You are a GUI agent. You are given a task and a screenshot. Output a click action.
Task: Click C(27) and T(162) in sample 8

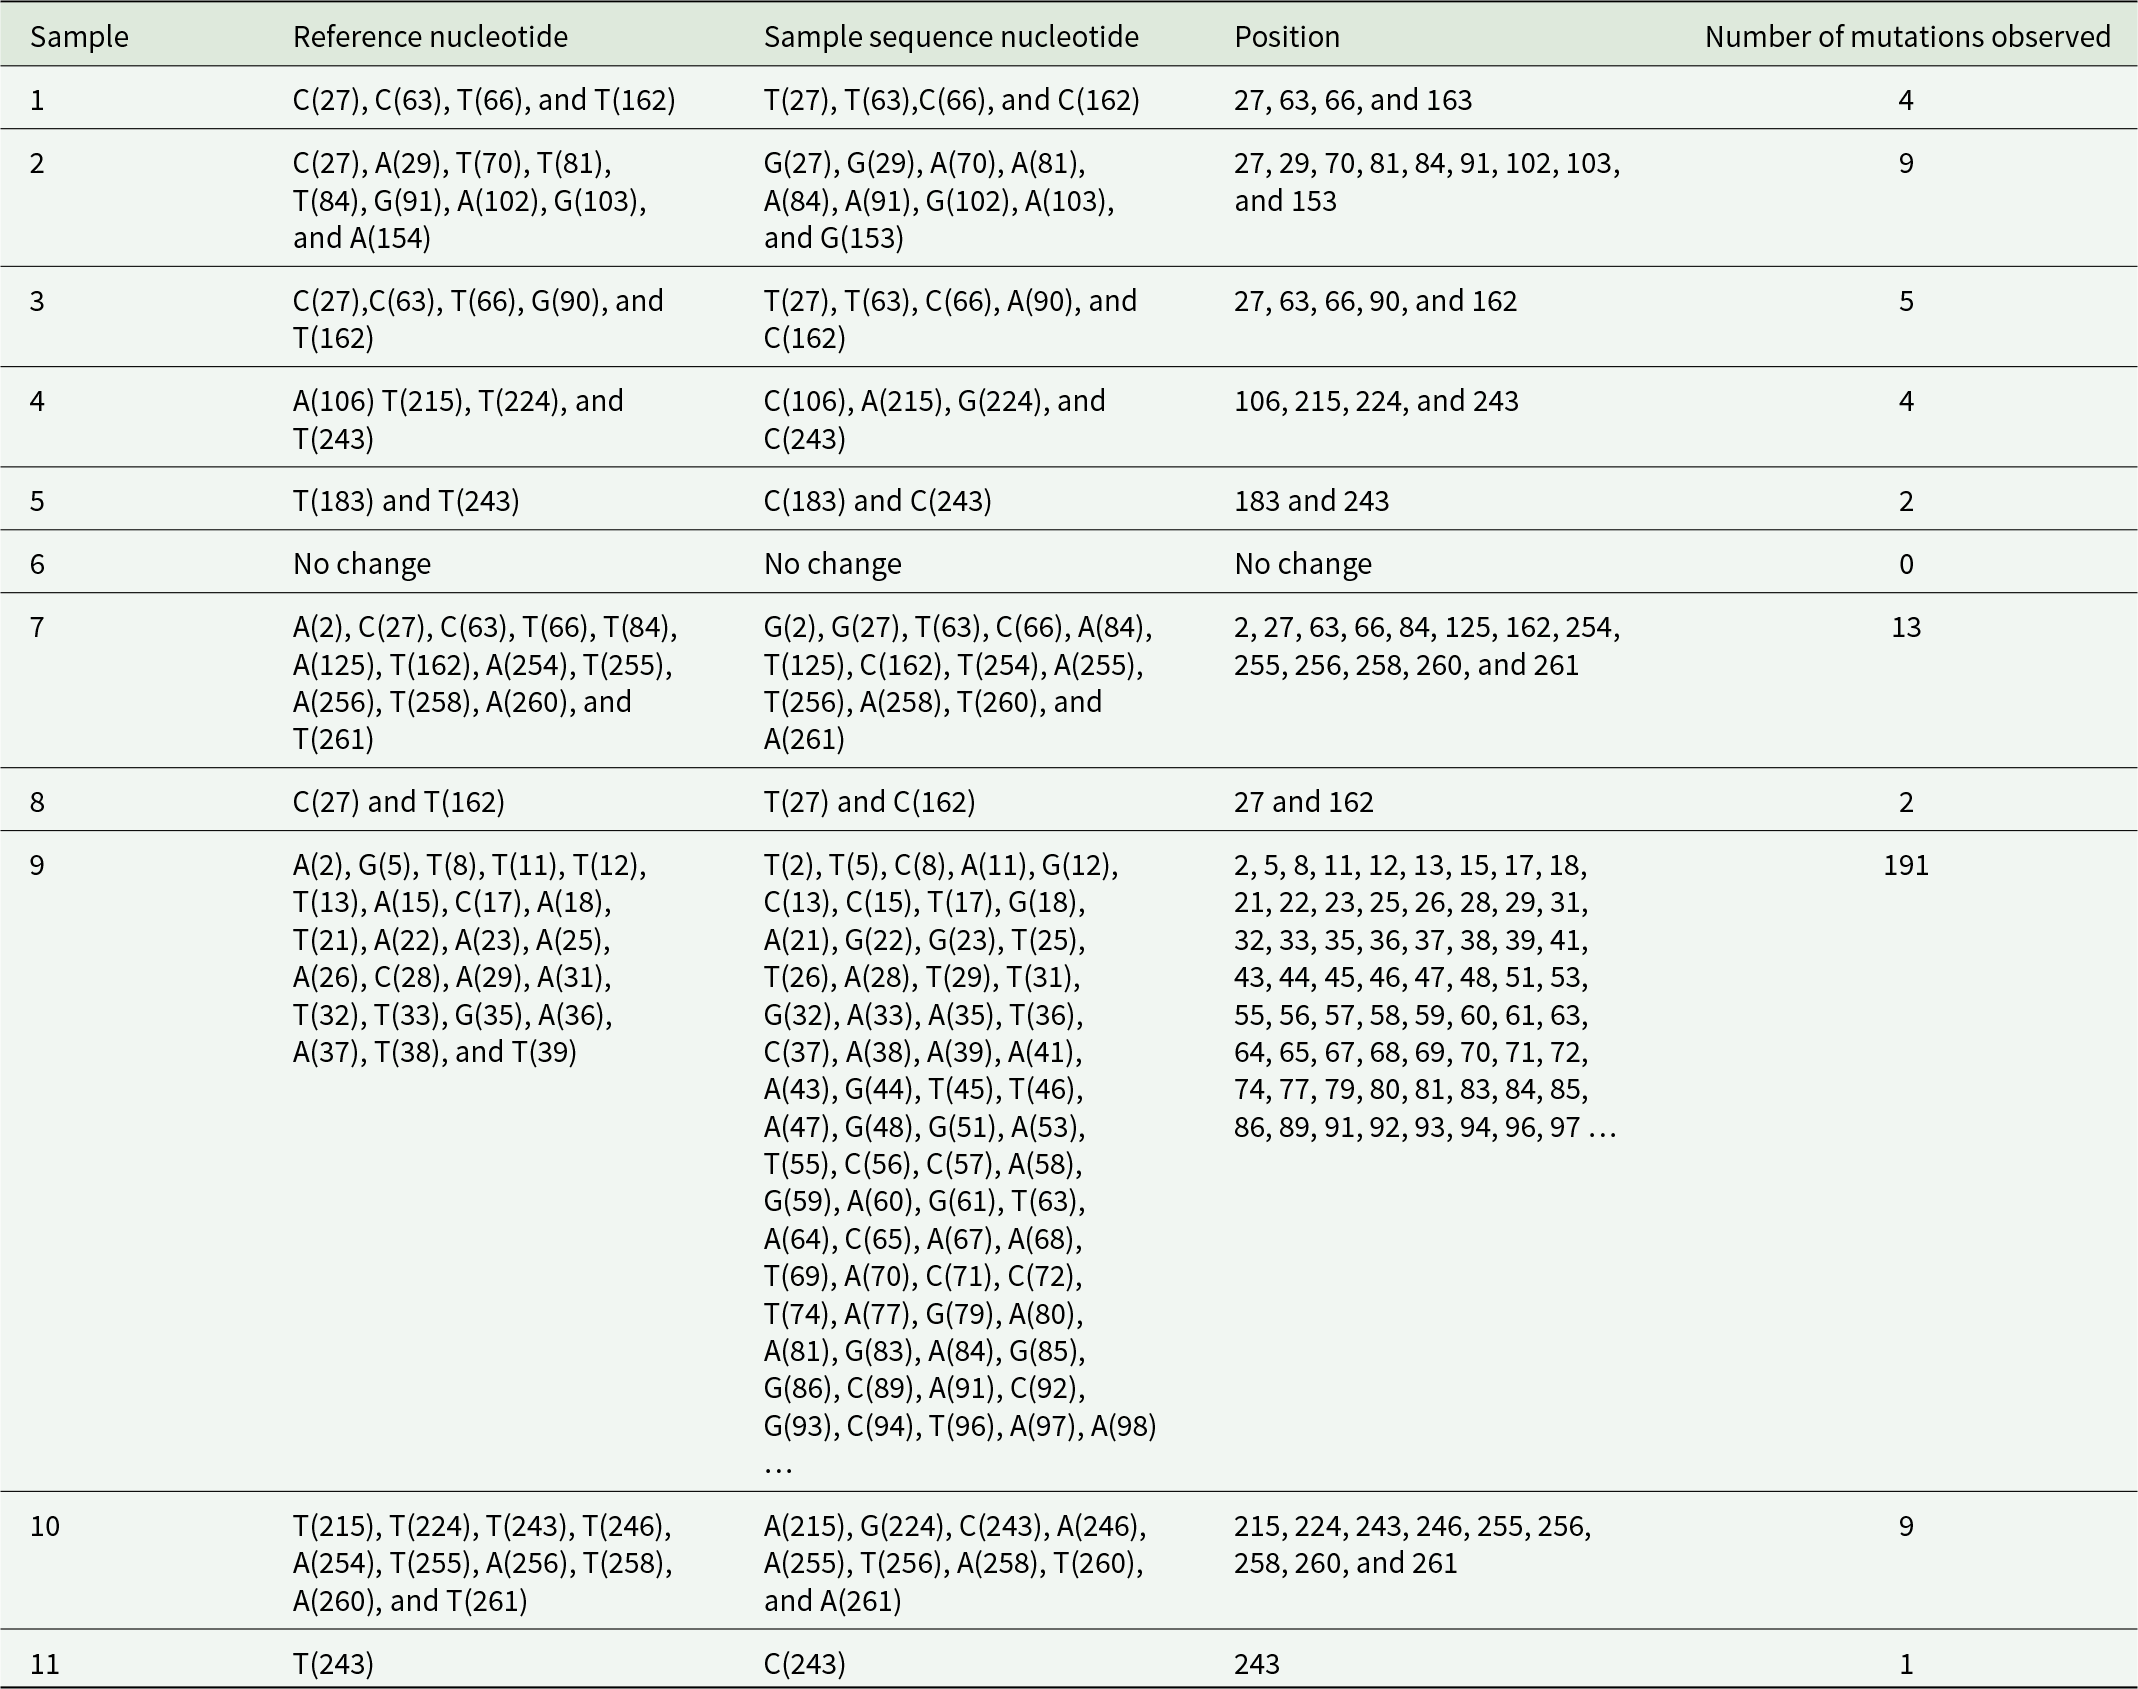coord(399,802)
